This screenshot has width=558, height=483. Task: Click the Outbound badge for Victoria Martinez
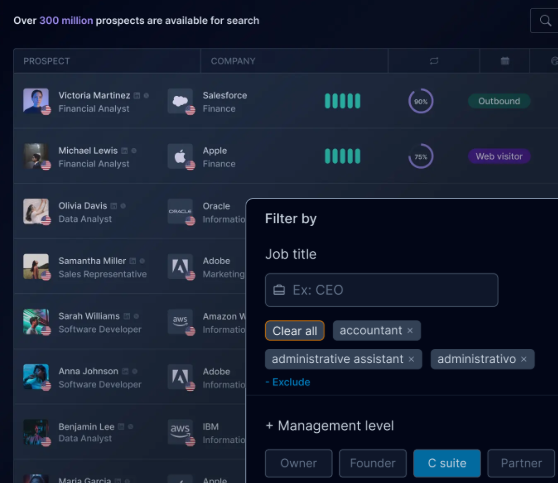pyautogui.click(x=499, y=101)
